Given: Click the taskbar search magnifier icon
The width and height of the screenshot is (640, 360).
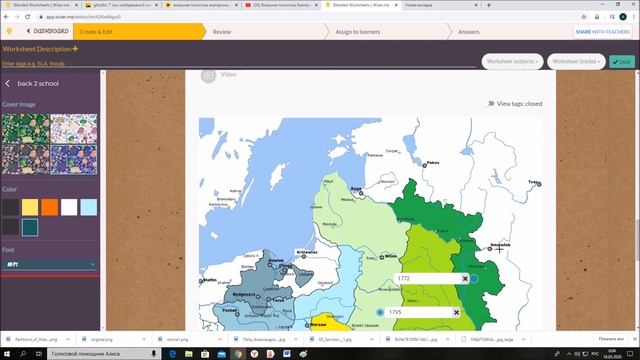Looking at the screenshot, I should [x=23, y=353].
